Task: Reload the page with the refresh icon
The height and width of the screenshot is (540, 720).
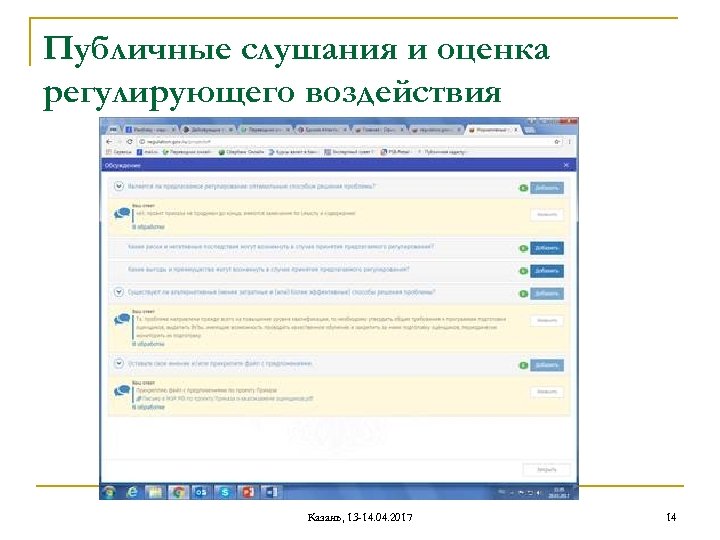Action: [129, 142]
